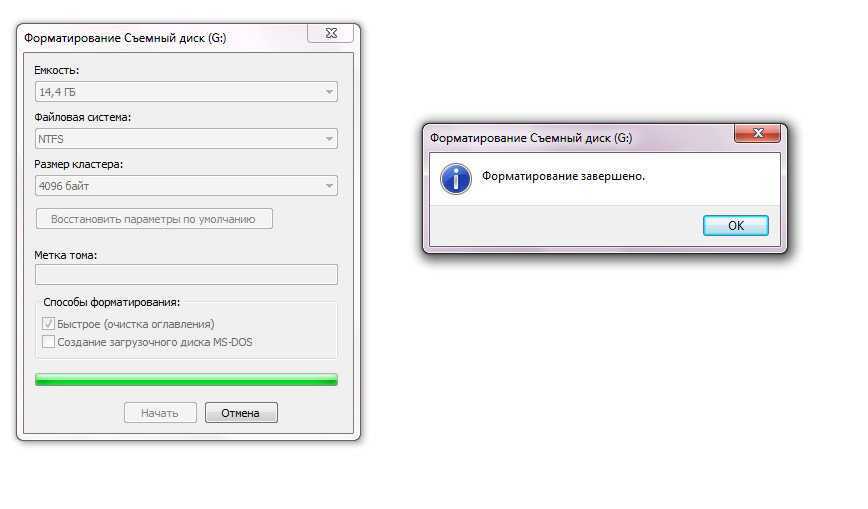Expand the Размер кластера 4096 байт dropdown

coord(186,186)
